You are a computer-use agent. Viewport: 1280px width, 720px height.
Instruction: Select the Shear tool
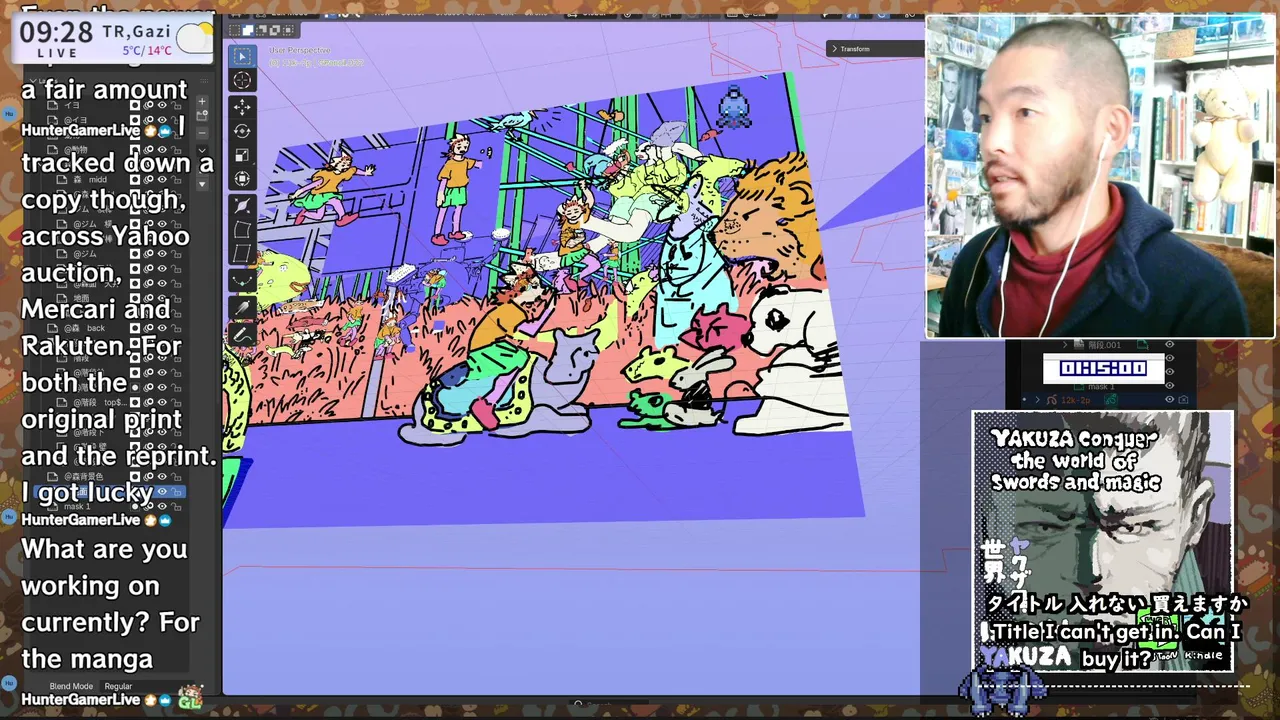pos(242,254)
